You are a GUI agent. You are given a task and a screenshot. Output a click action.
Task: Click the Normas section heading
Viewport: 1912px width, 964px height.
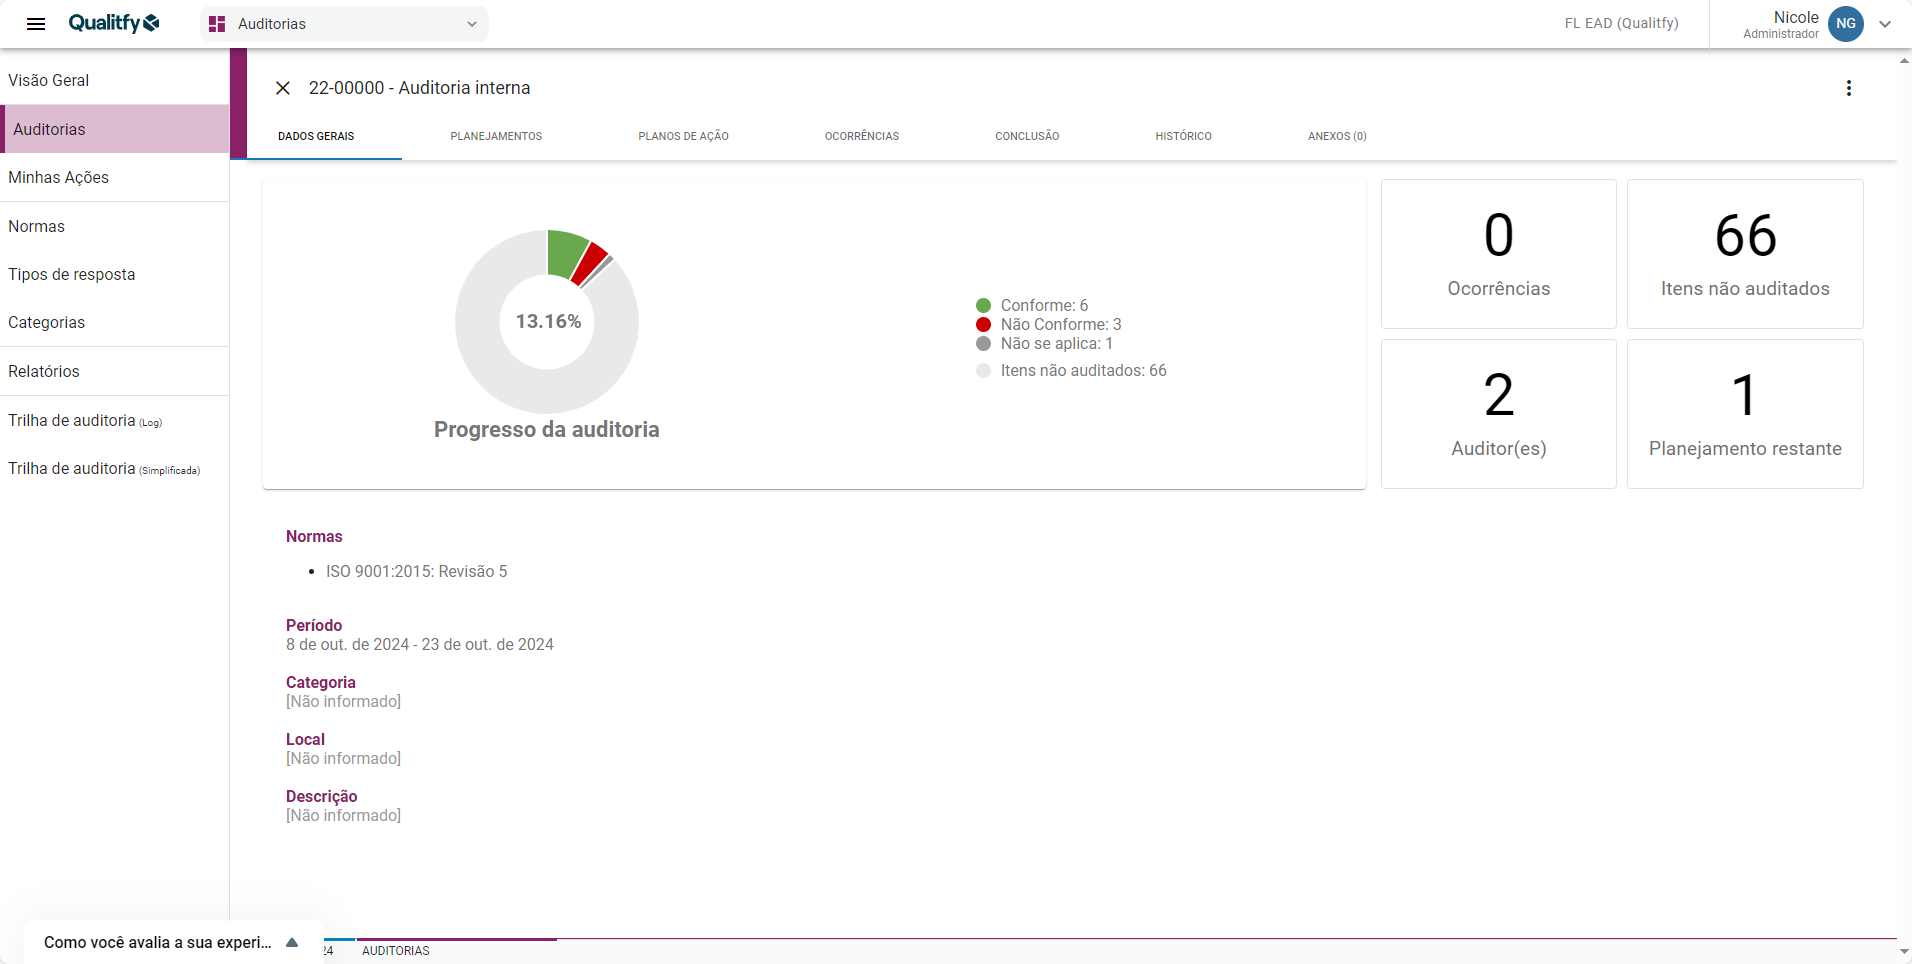point(314,536)
